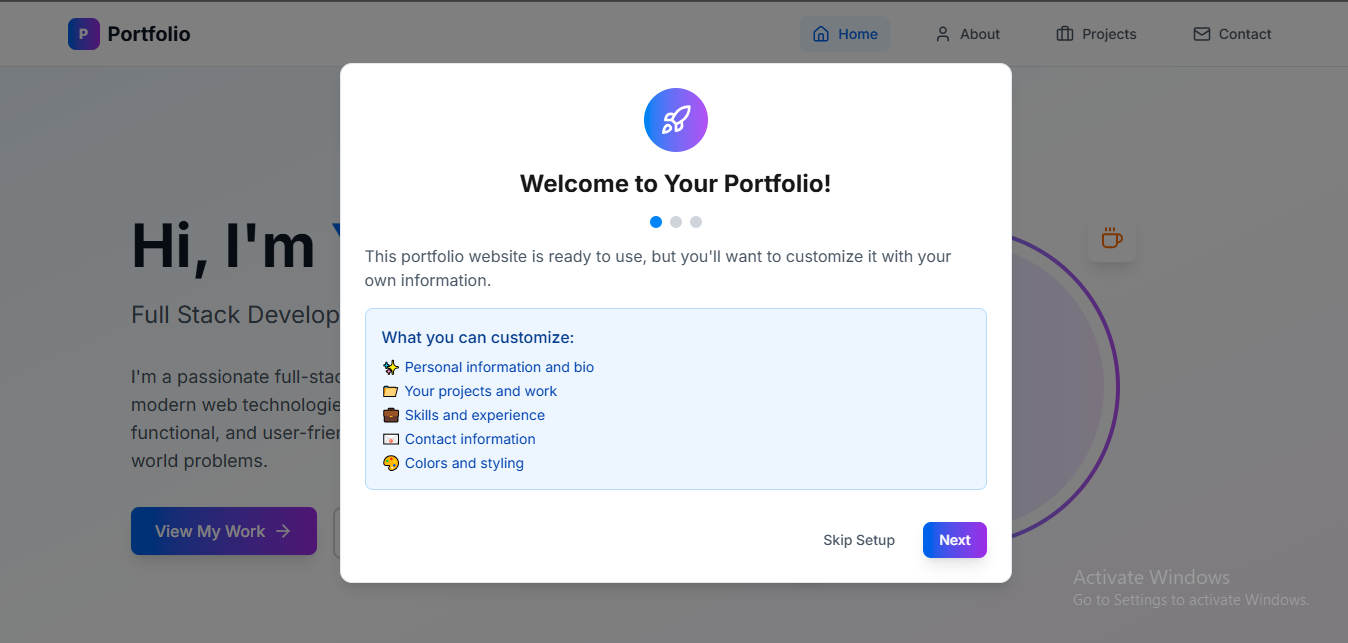The width and height of the screenshot is (1348, 643).
Task: Click the View My Work button
Action: (223, 531)
